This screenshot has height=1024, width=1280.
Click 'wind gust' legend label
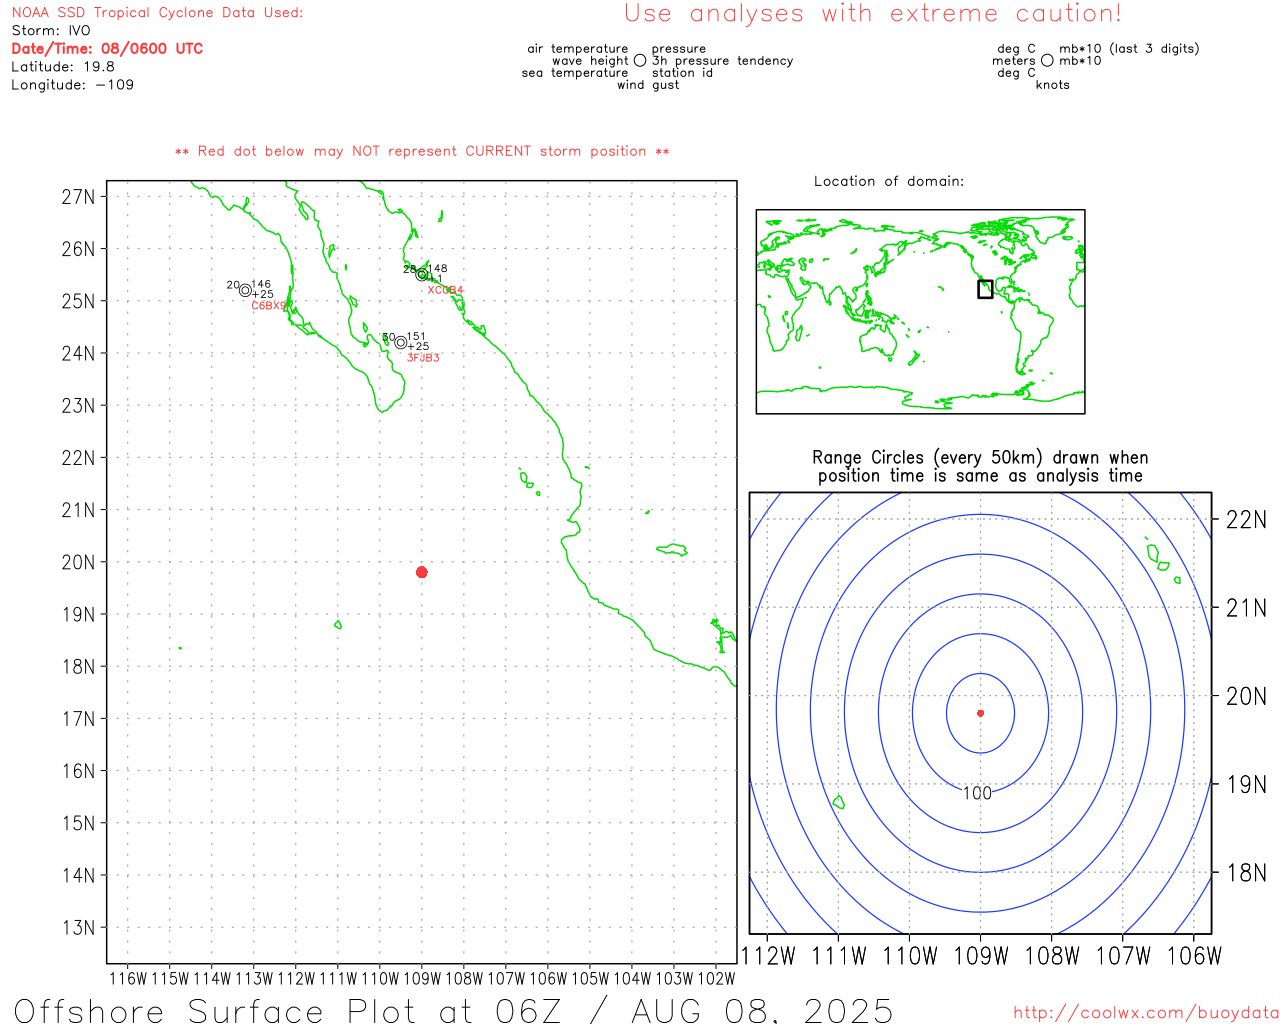coord(648,85)
